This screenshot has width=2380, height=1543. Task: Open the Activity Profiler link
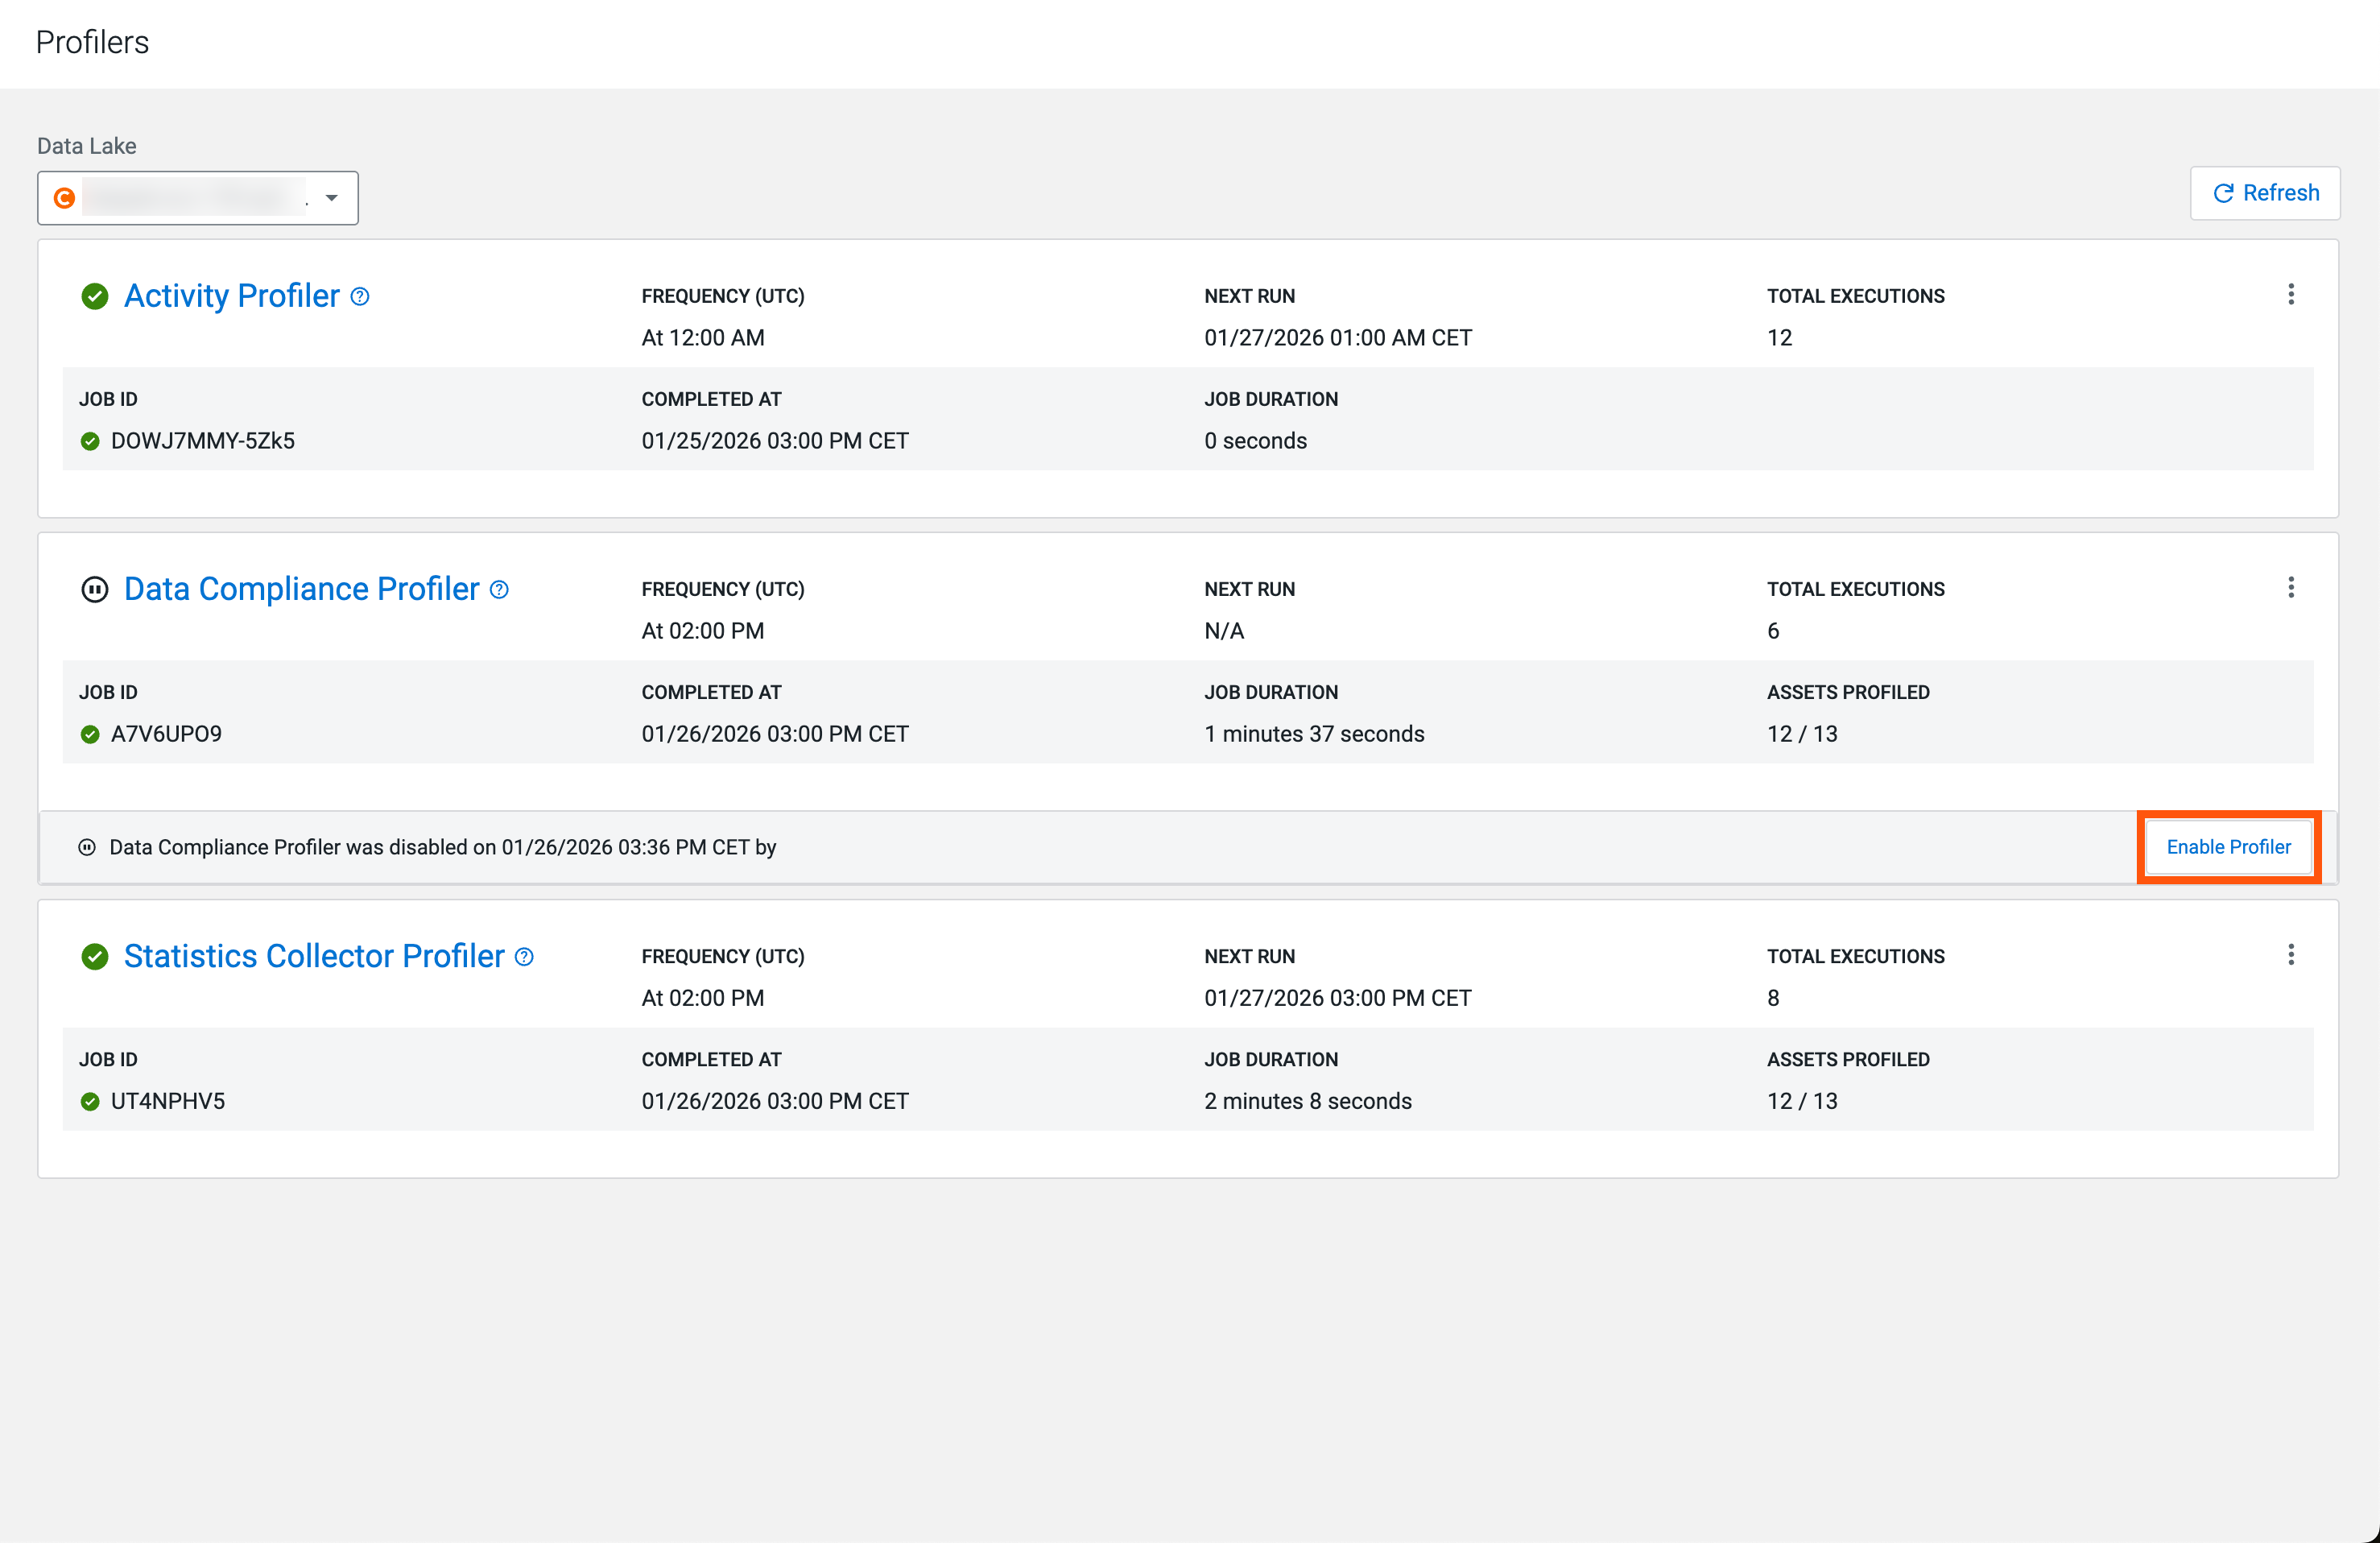[x=232, y=296]
